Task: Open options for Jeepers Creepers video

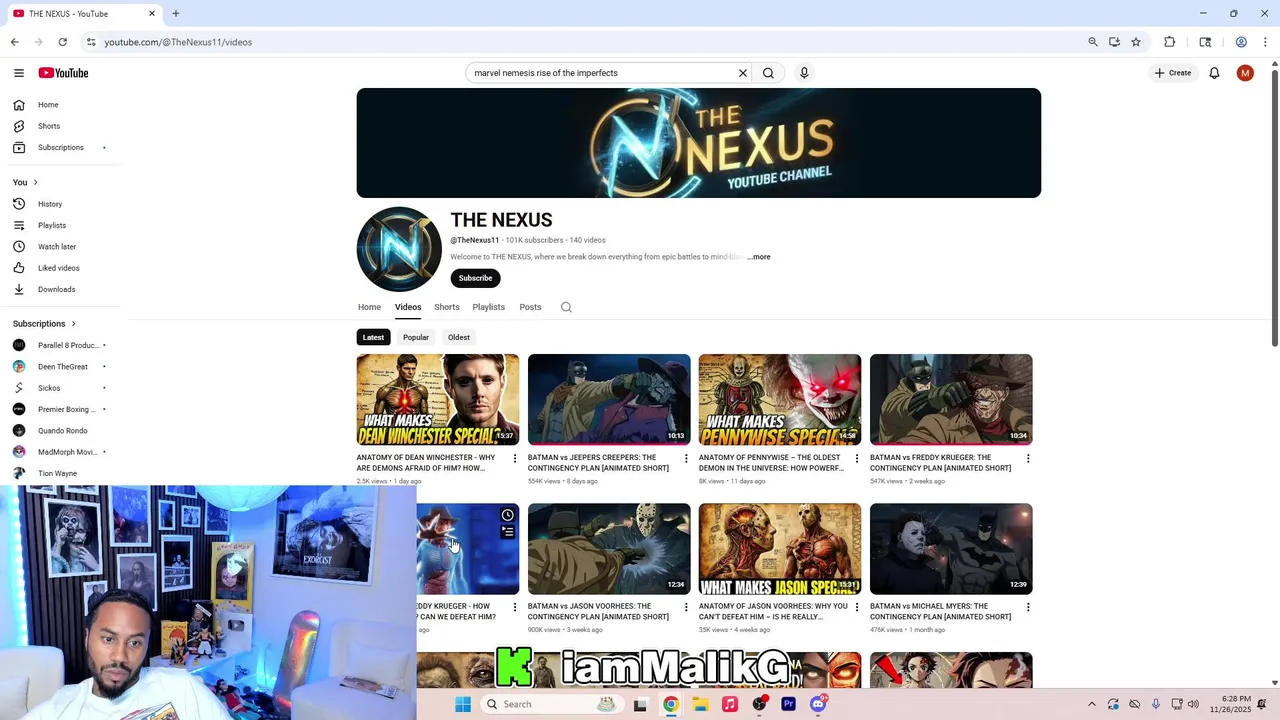Action: pos(686,459)
